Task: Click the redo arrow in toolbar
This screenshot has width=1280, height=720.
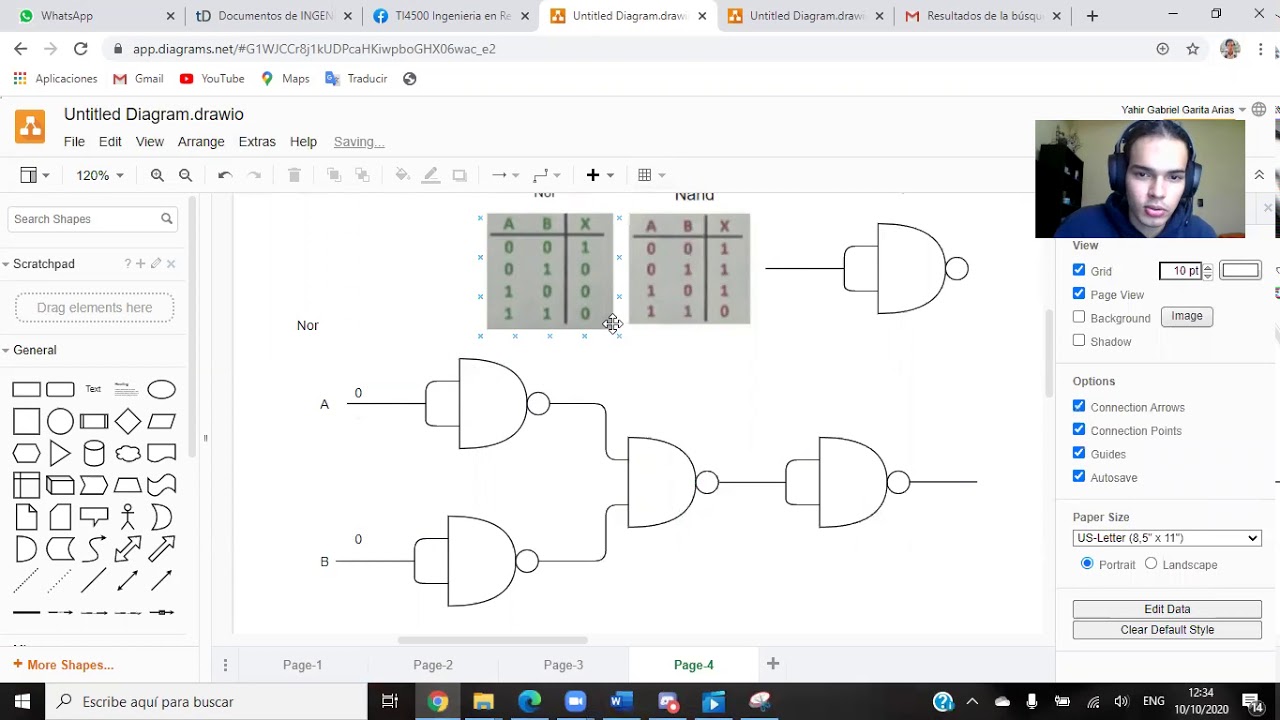Action: [254, 175]
